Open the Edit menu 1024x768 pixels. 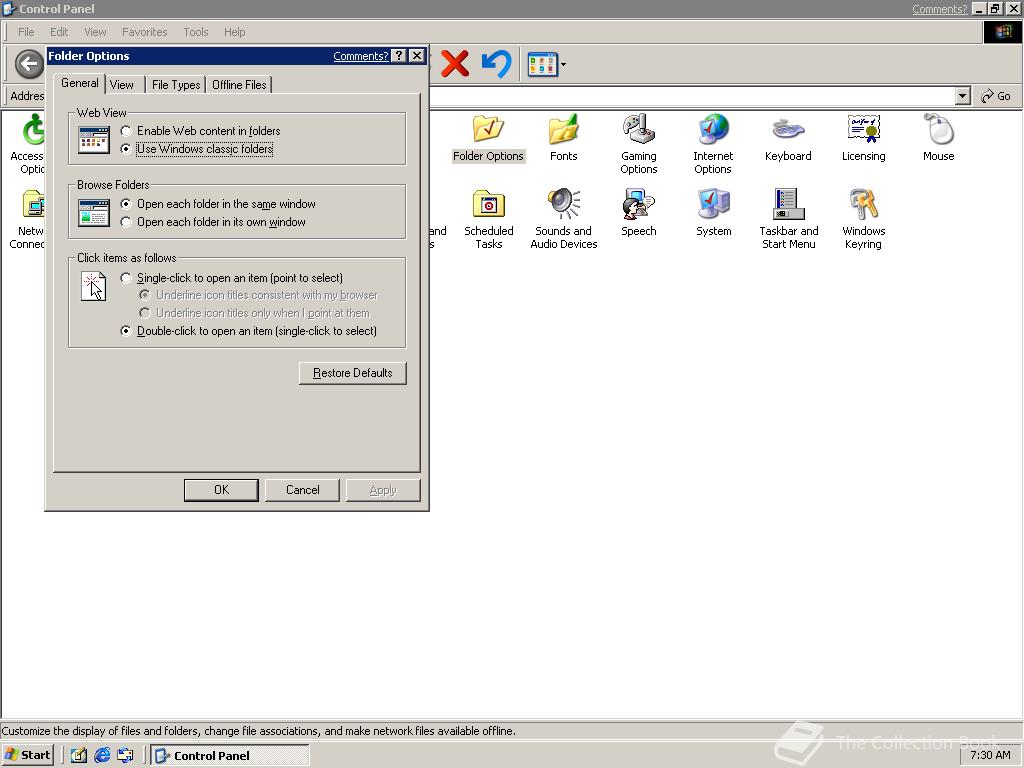click(59, 32)
